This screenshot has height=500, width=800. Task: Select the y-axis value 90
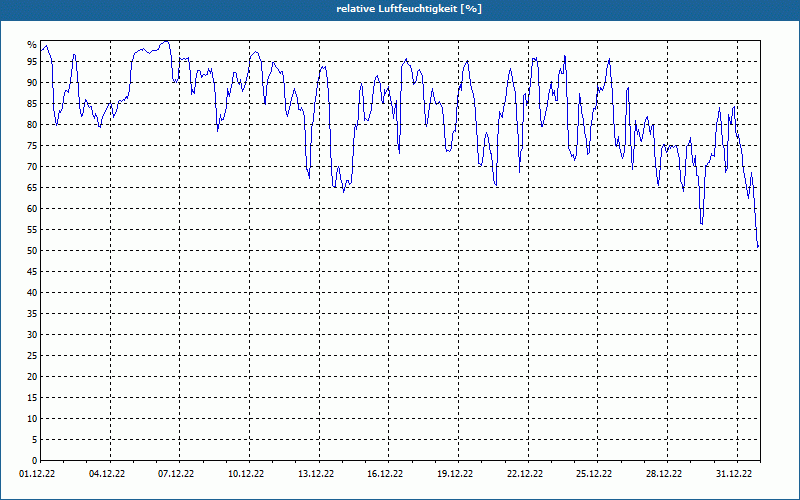click(32, 83)
